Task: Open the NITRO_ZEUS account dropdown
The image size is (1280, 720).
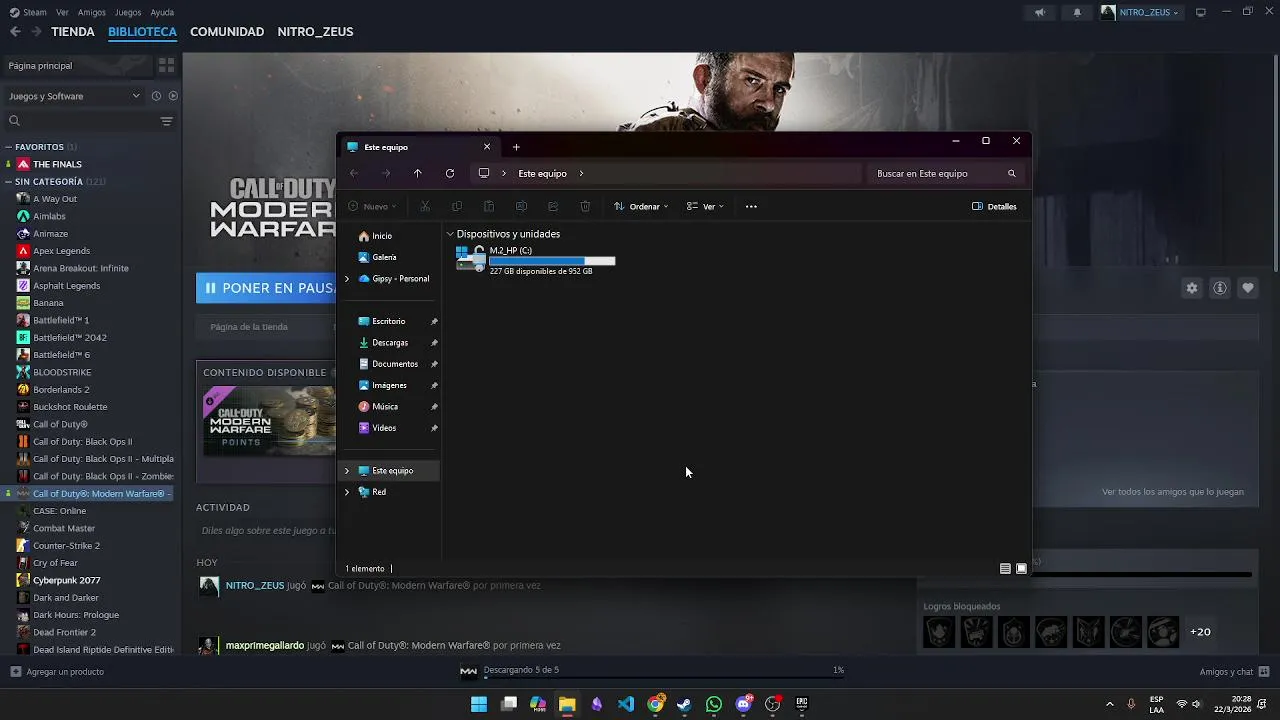Action: coord(1140,12)
